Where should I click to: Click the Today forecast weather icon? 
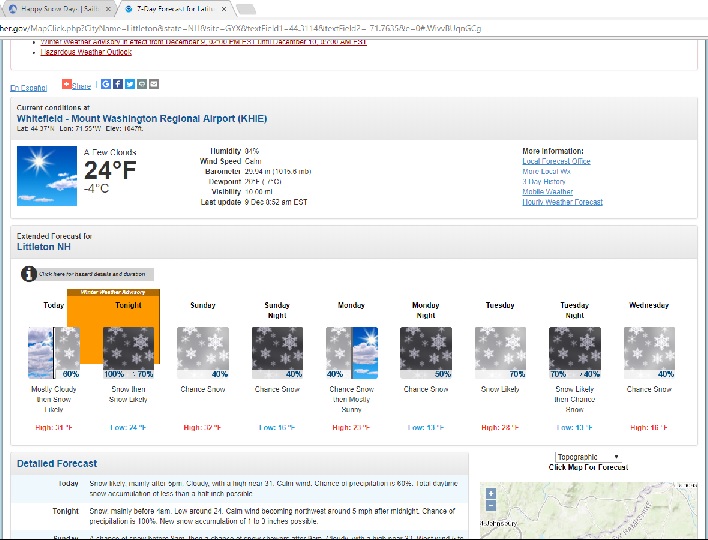54,353
